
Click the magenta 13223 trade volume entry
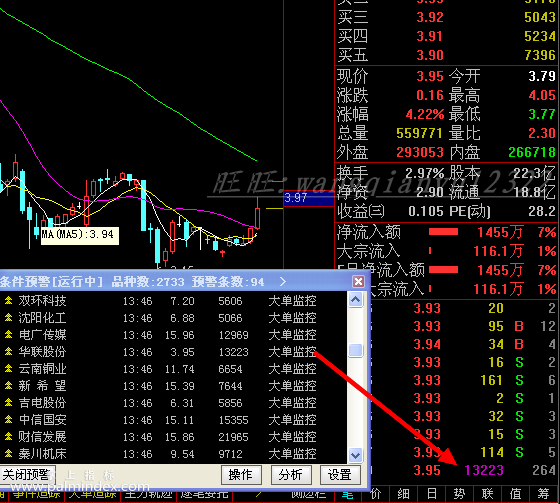(x=484, y=470)
